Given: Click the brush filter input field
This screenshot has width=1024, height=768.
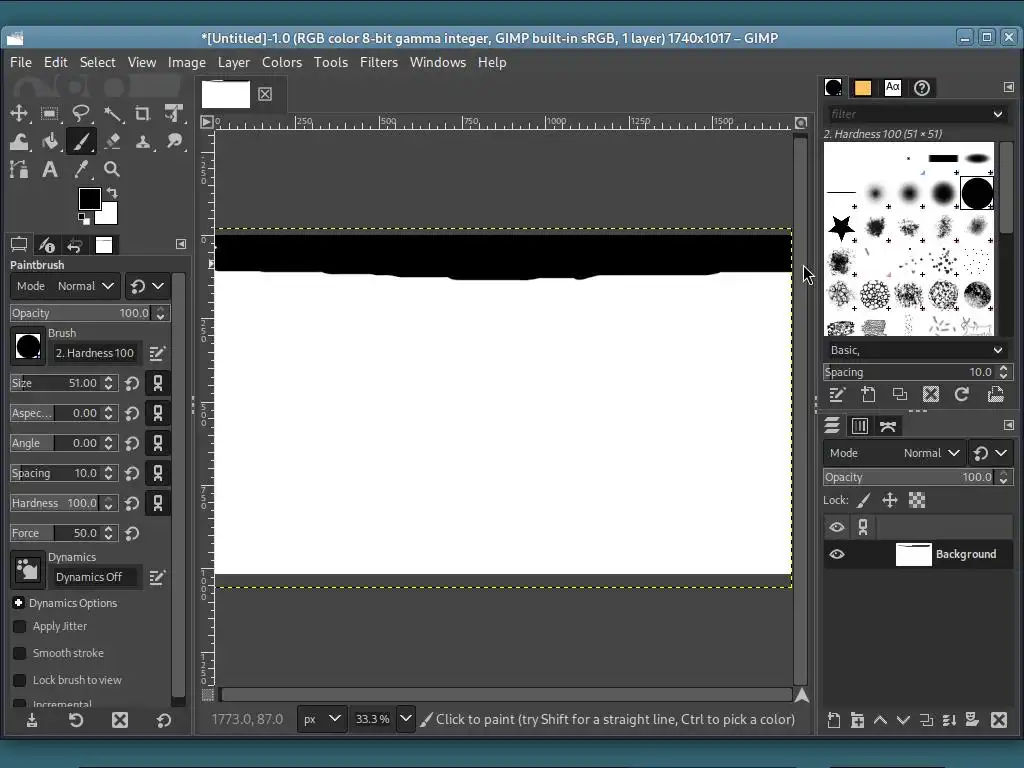Looking at the screenshot, I should (908, 114).
